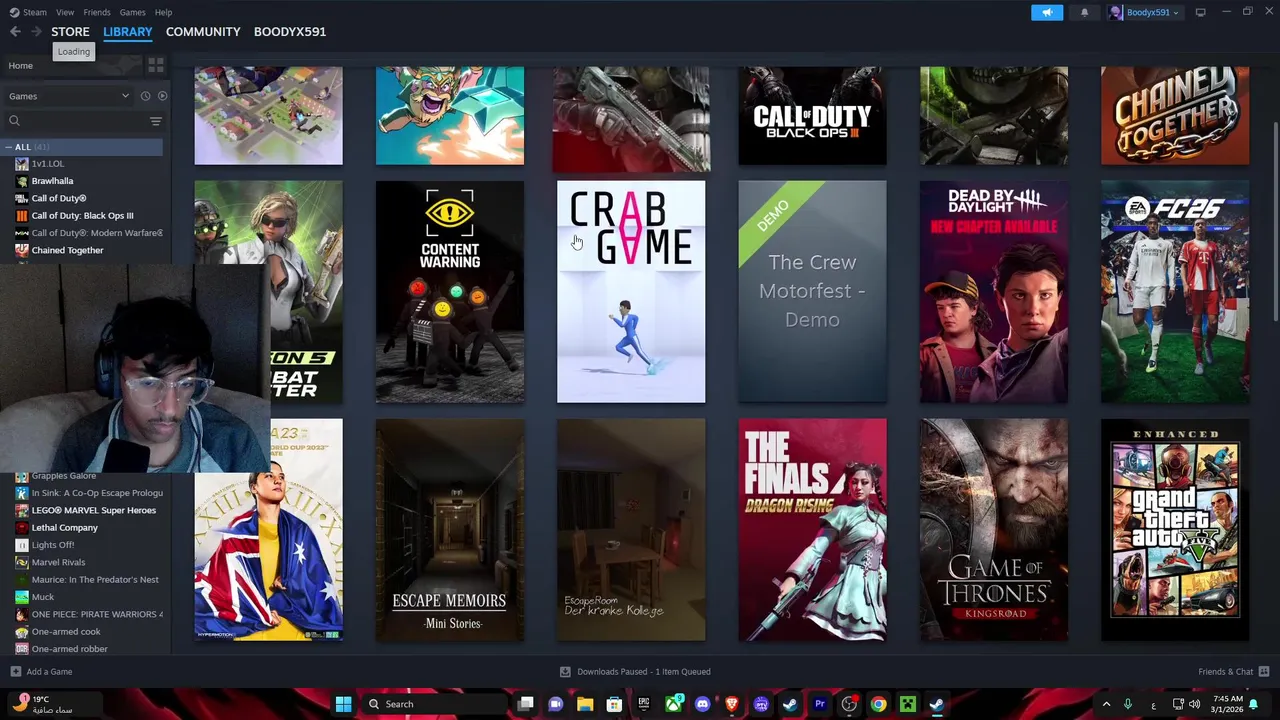Go back with the left arrow
The width and height of the screenshot is (1280, 720).
click(15, 32)
